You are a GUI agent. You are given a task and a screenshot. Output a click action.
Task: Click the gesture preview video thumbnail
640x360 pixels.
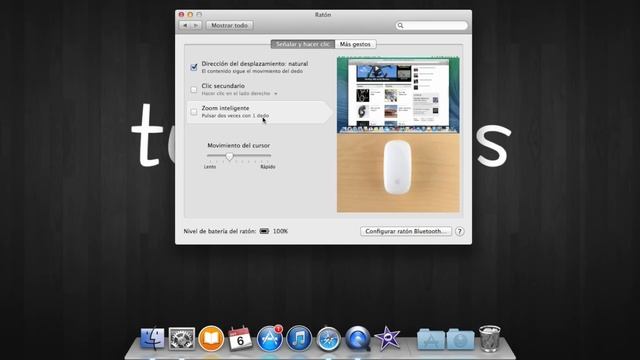398,95
